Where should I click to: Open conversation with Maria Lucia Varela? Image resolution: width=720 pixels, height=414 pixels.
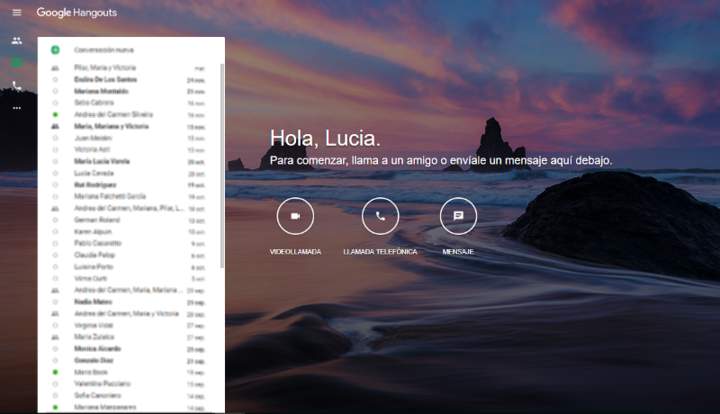tap(101, 161)
